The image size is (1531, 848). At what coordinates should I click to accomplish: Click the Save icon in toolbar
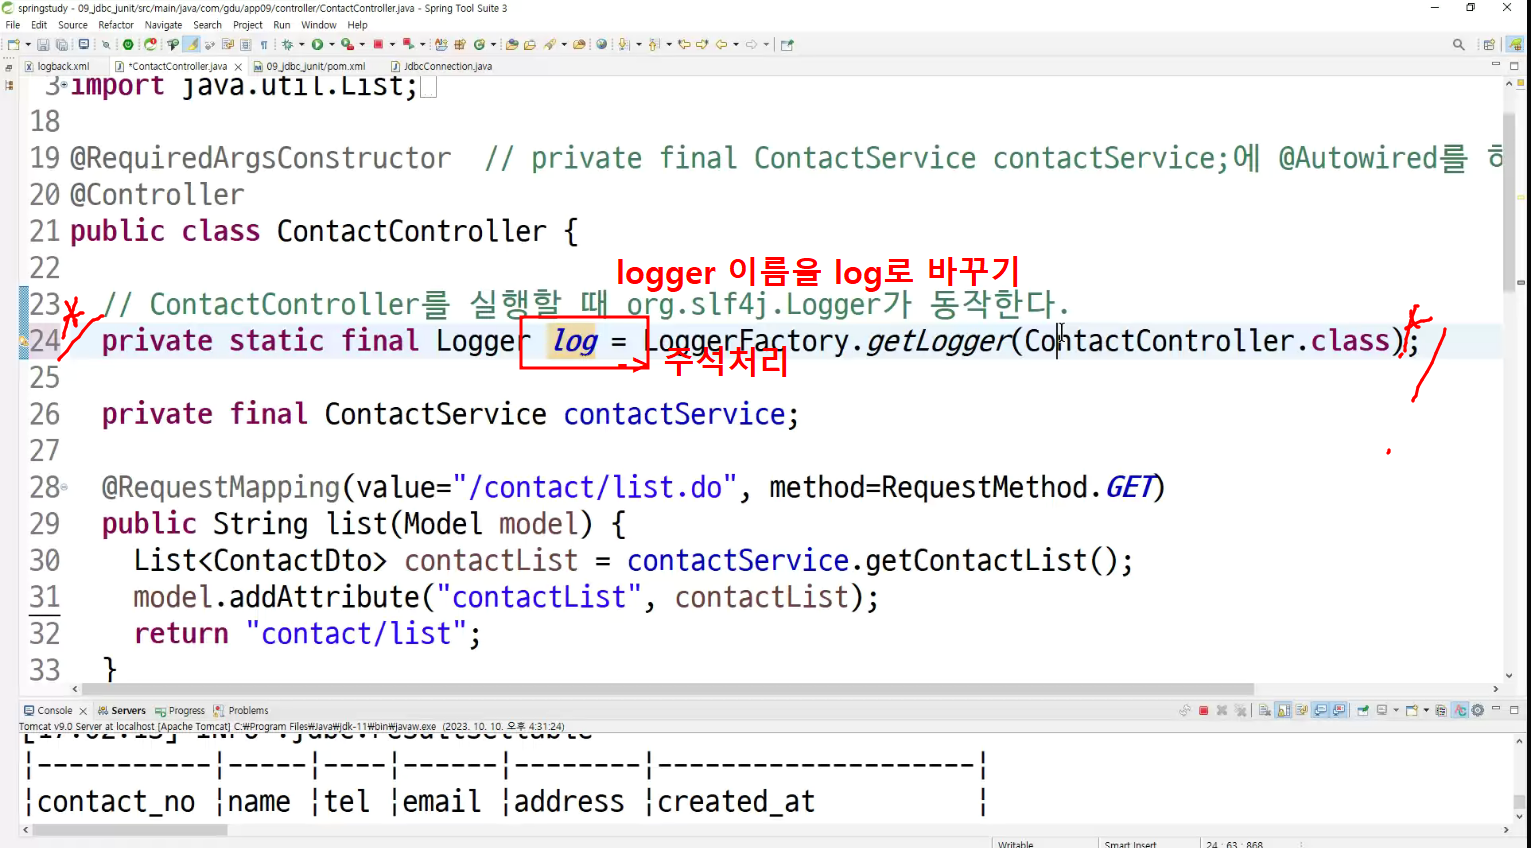pyautogui.click(x=43, y=44)
